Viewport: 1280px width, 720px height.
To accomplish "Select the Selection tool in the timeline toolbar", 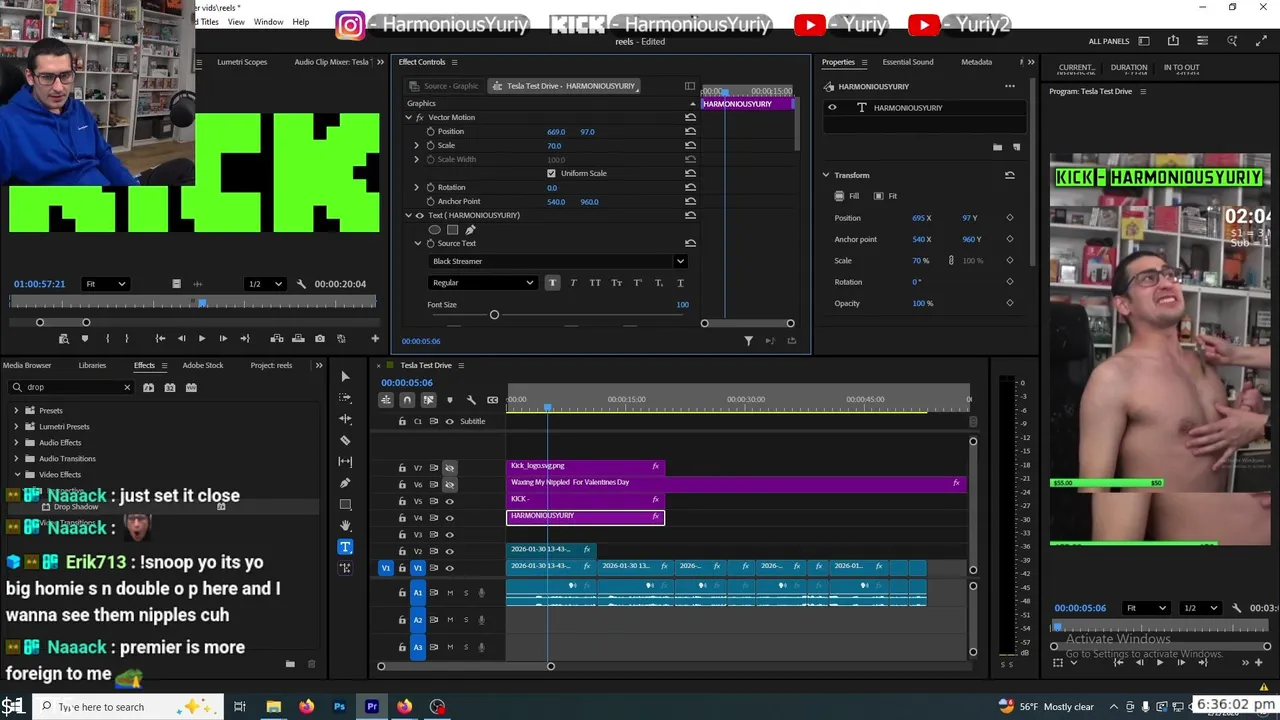I will point(345,377).
